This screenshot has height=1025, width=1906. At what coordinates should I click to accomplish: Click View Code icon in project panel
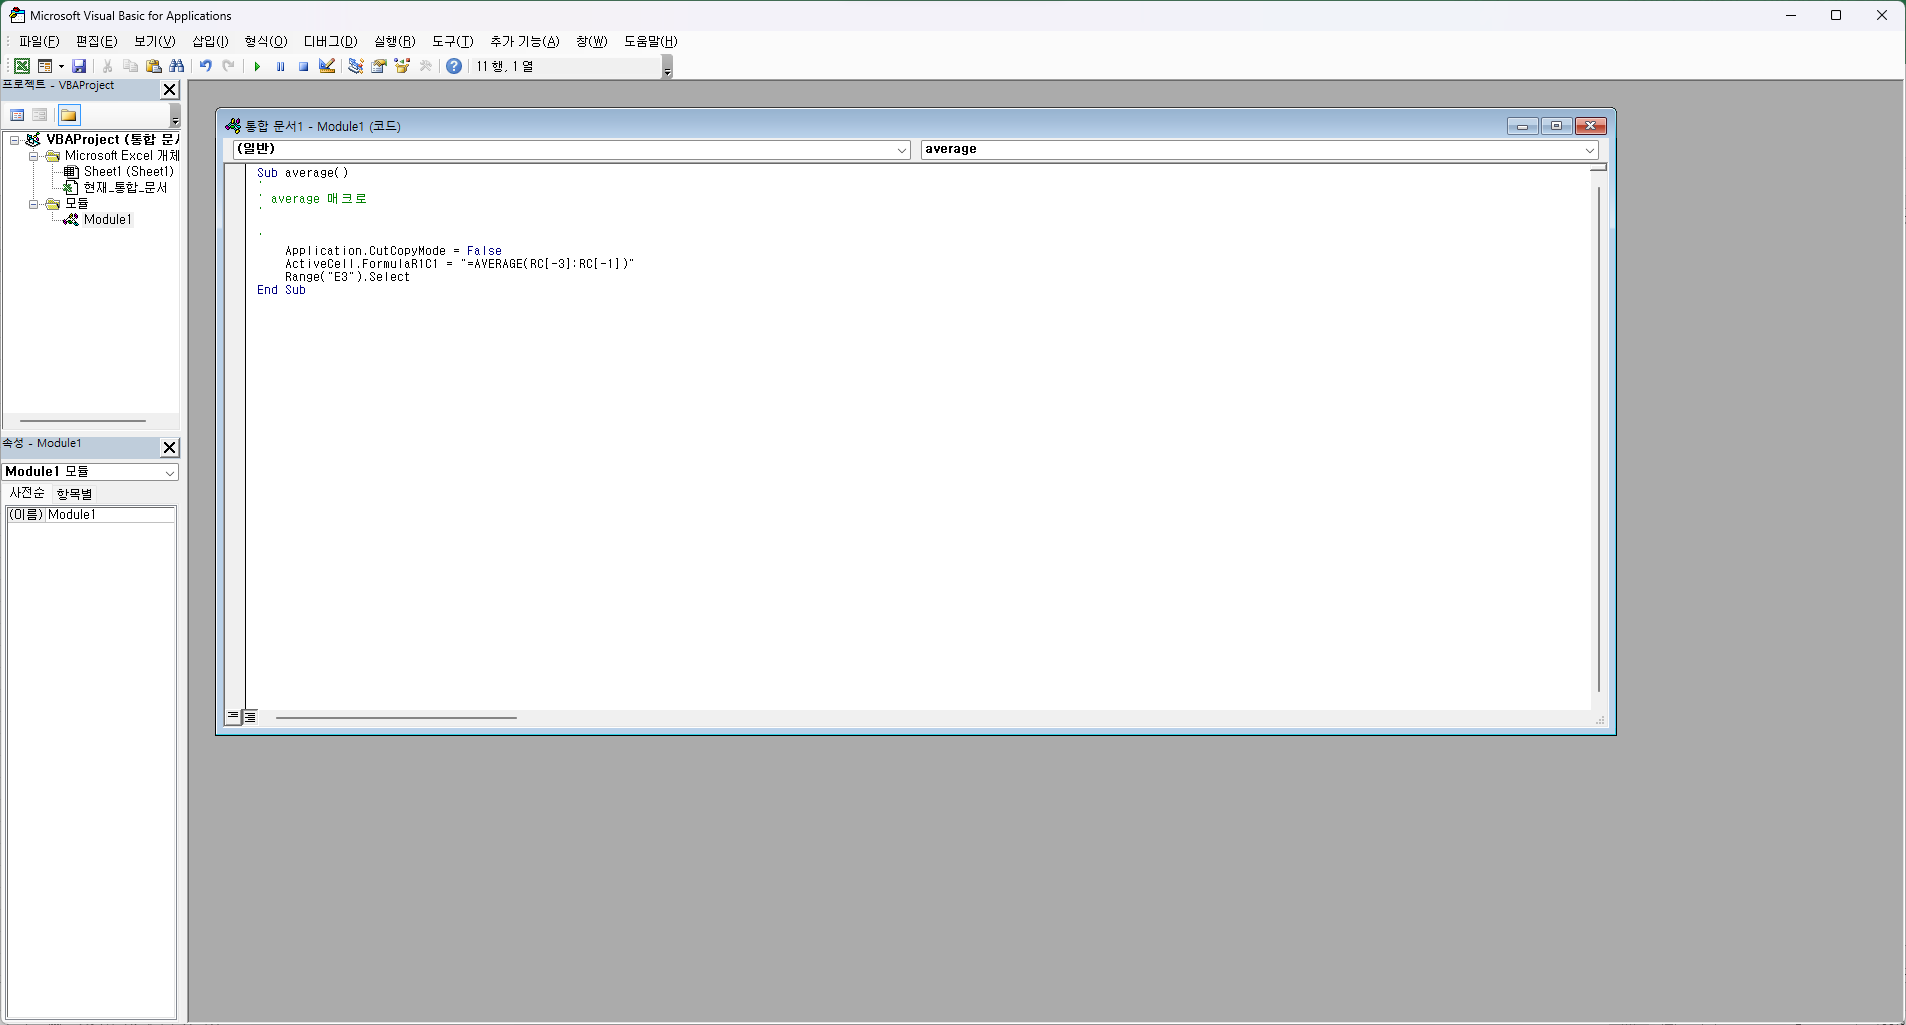point(17,115)
